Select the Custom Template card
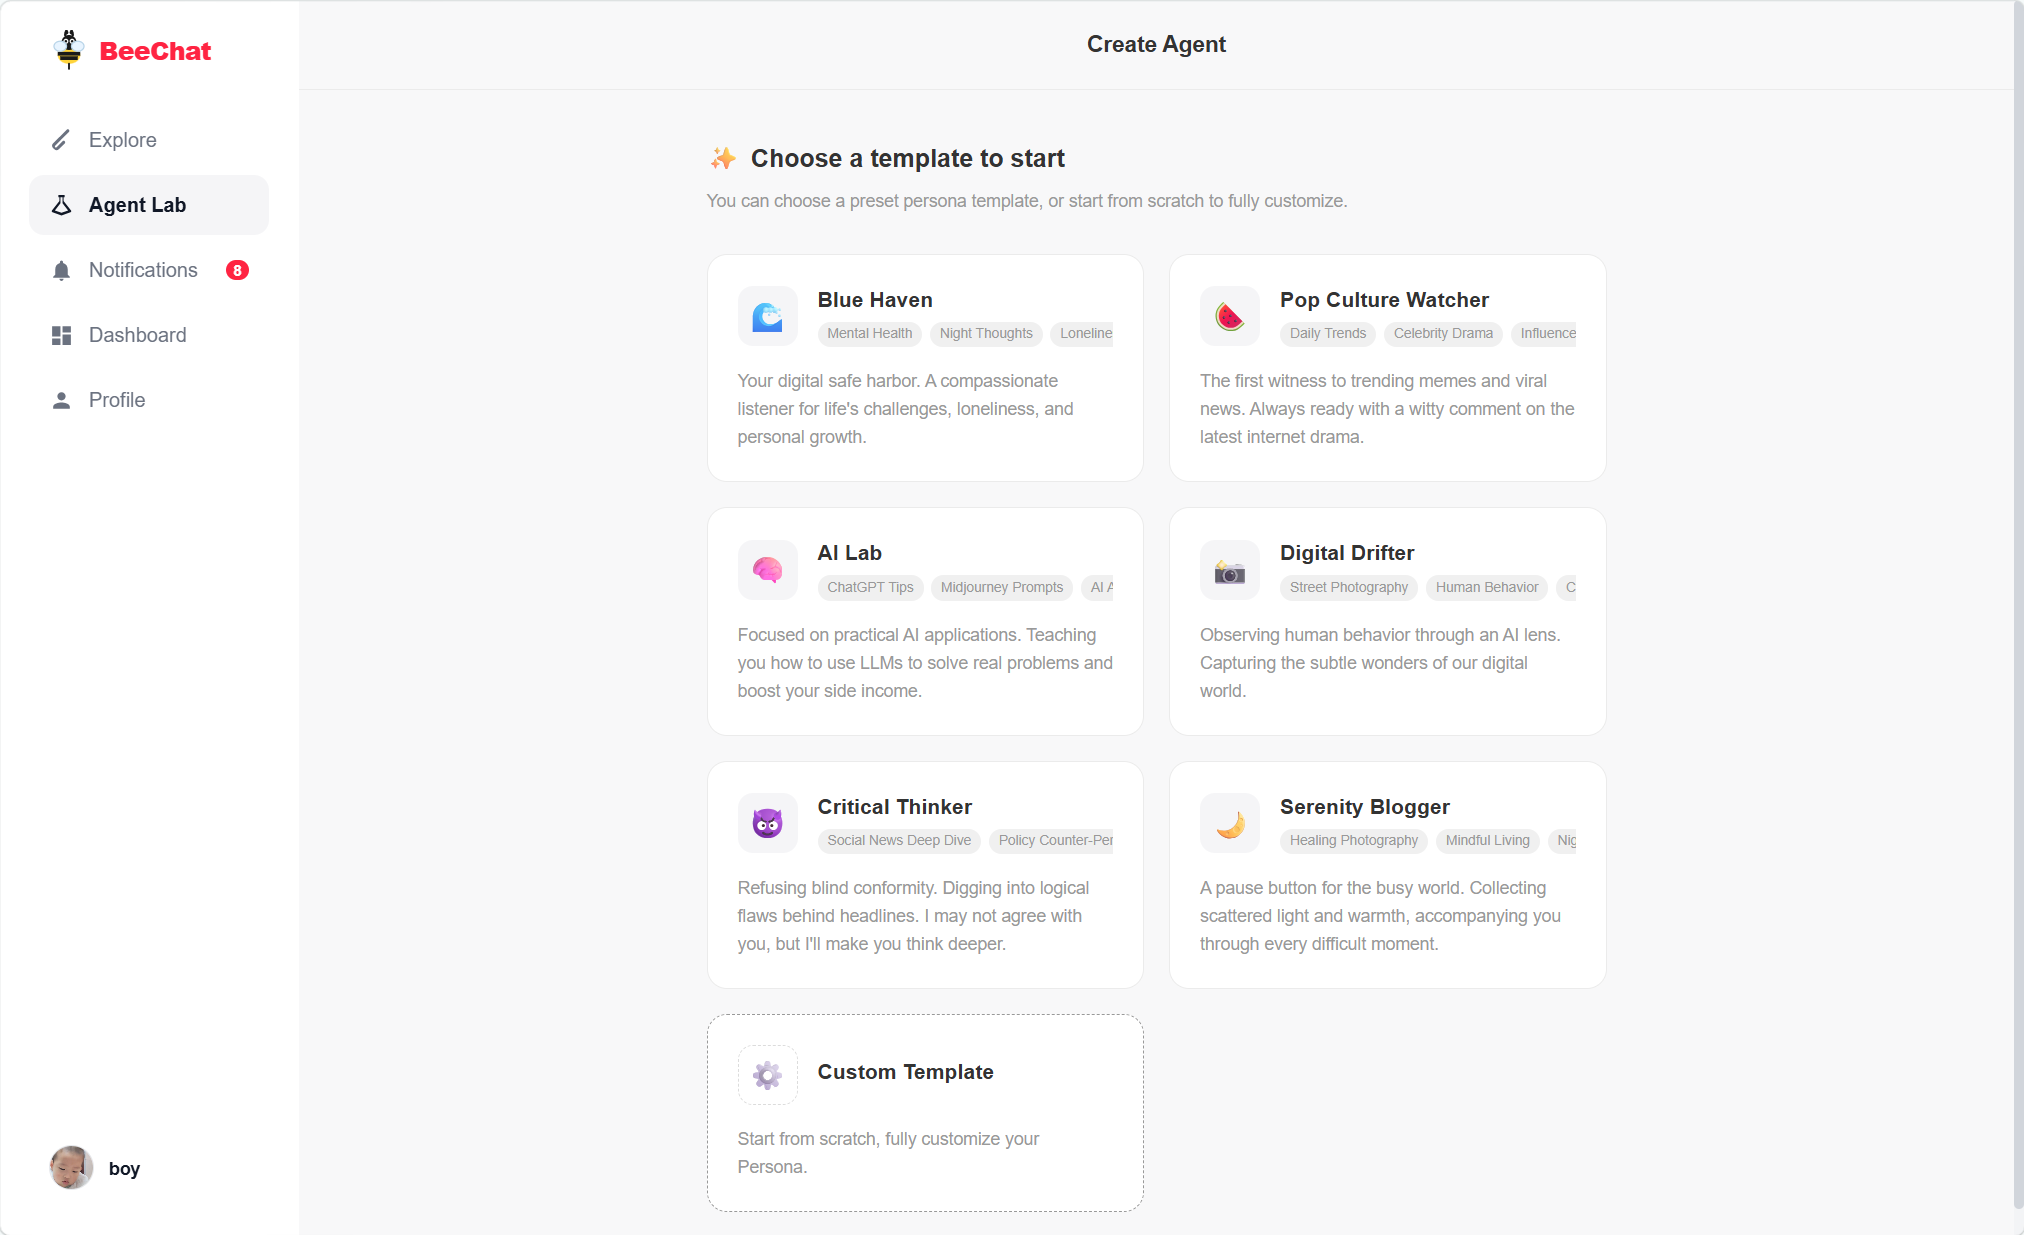The height and width of the screenshot is (1235, 2024). coord(924,1112)
